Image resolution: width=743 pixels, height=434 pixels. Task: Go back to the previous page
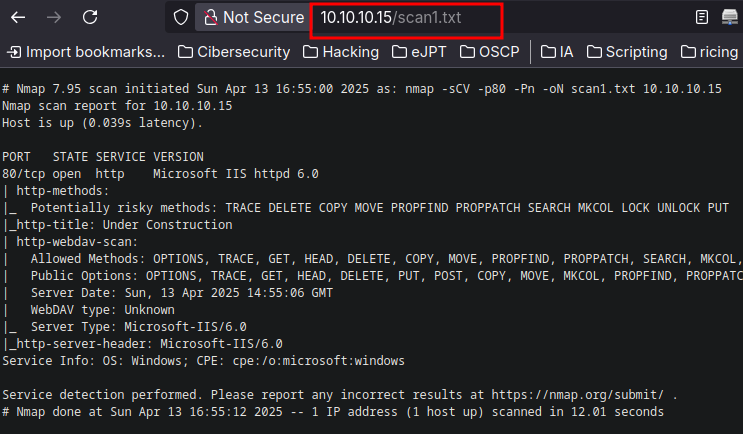[x=18, y=18]
